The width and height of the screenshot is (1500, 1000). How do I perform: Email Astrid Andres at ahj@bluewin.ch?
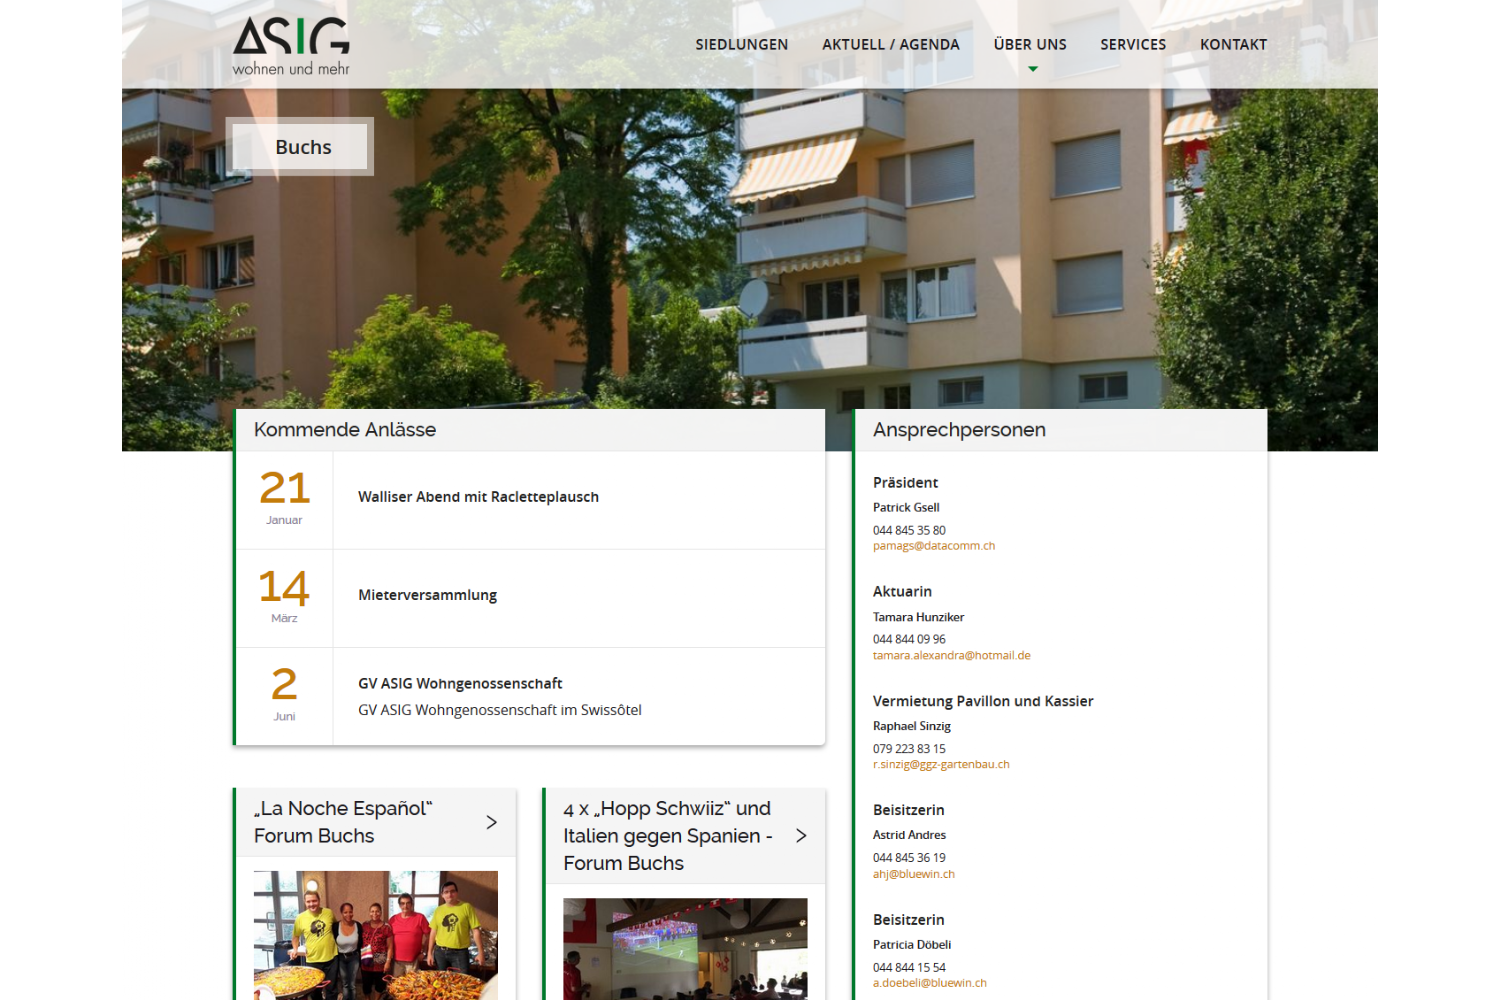[913, 874]
